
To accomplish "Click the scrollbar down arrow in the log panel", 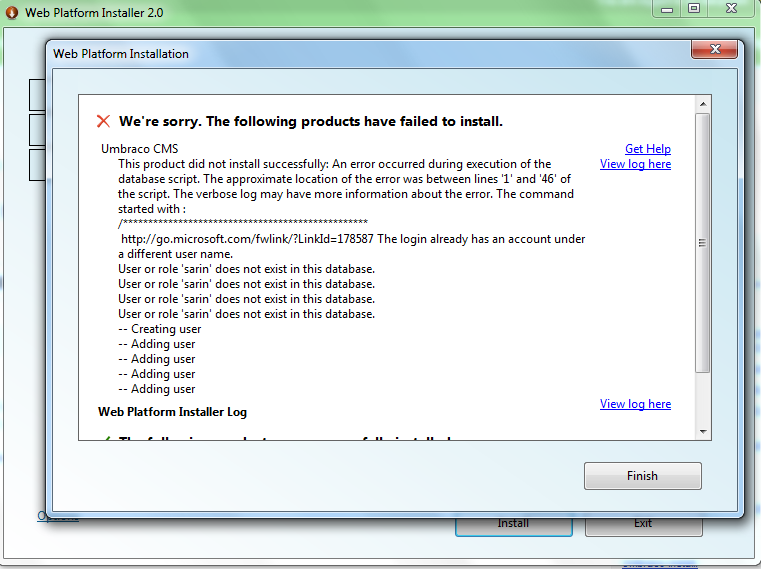I will coord(703,432).
